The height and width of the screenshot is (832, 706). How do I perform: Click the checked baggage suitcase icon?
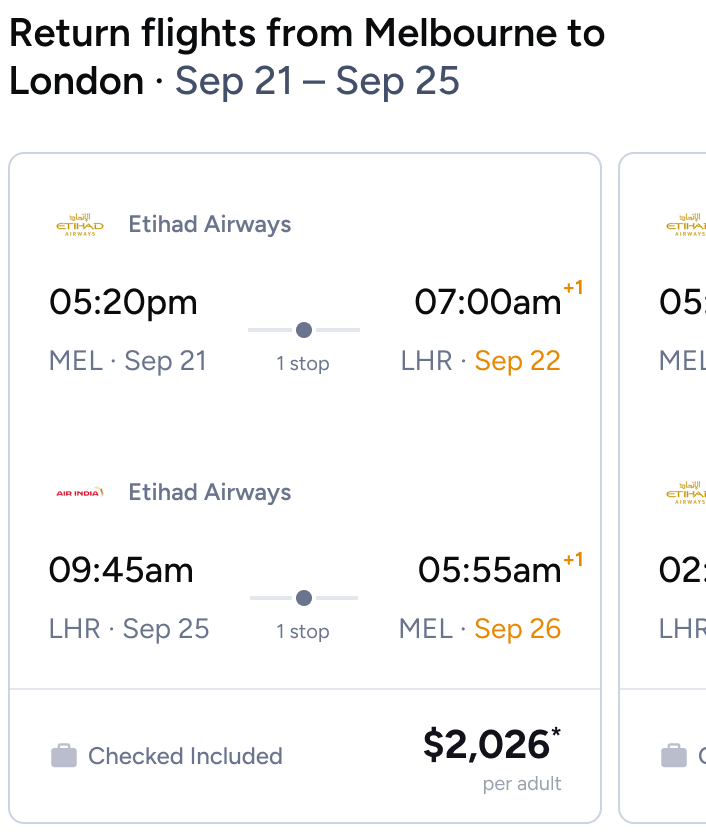click(x=64, y=756)
